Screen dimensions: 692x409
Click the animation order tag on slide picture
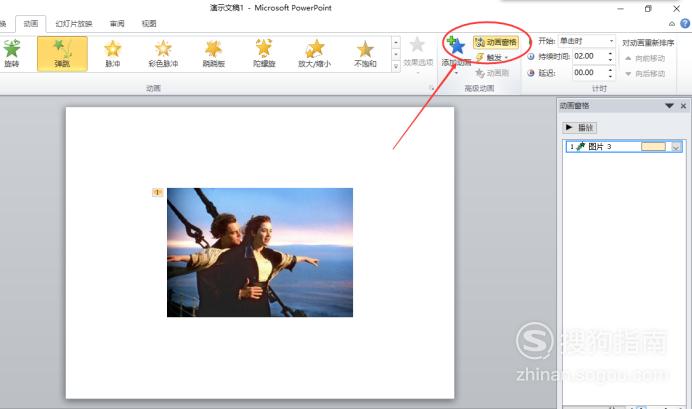click(158, 192)
